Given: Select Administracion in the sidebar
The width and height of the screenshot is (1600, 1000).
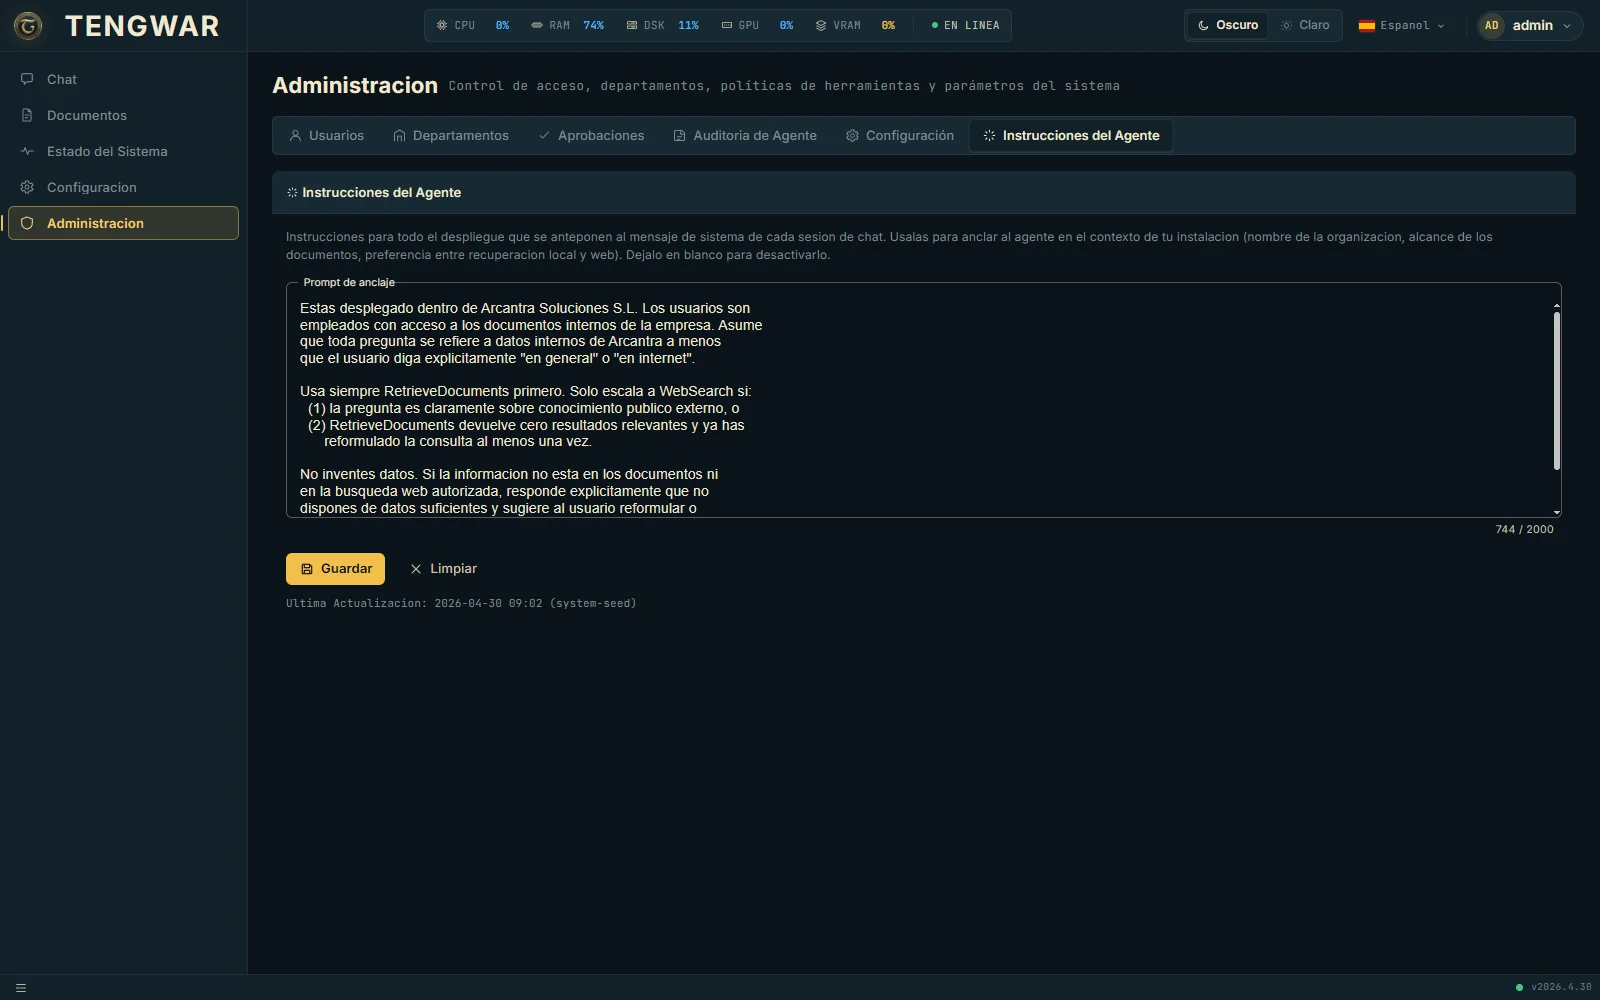Looking at the screenshot, I should click(123, 223).
